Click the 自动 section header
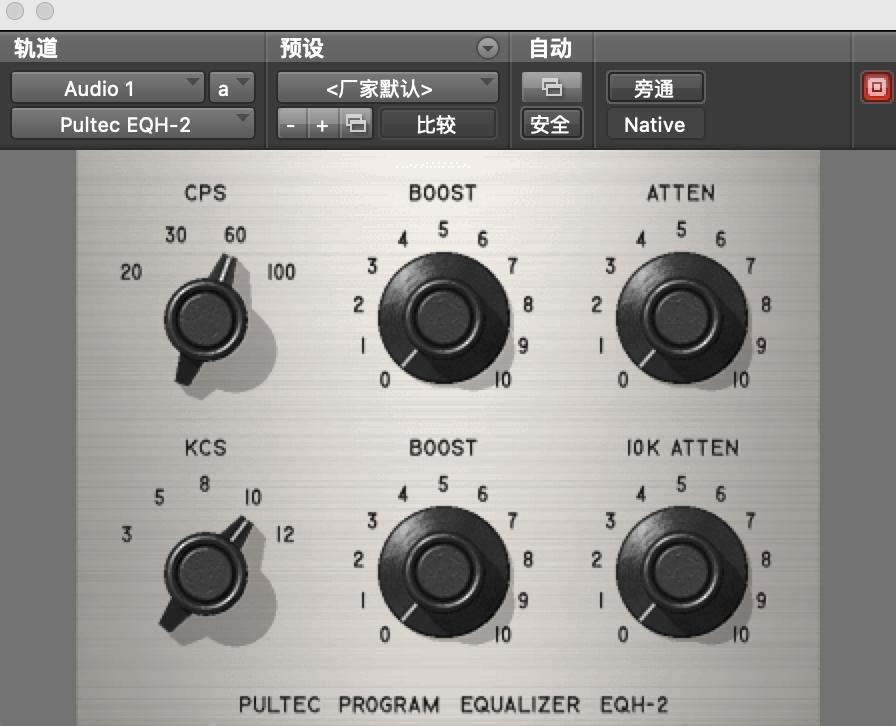 click(550, 48)
